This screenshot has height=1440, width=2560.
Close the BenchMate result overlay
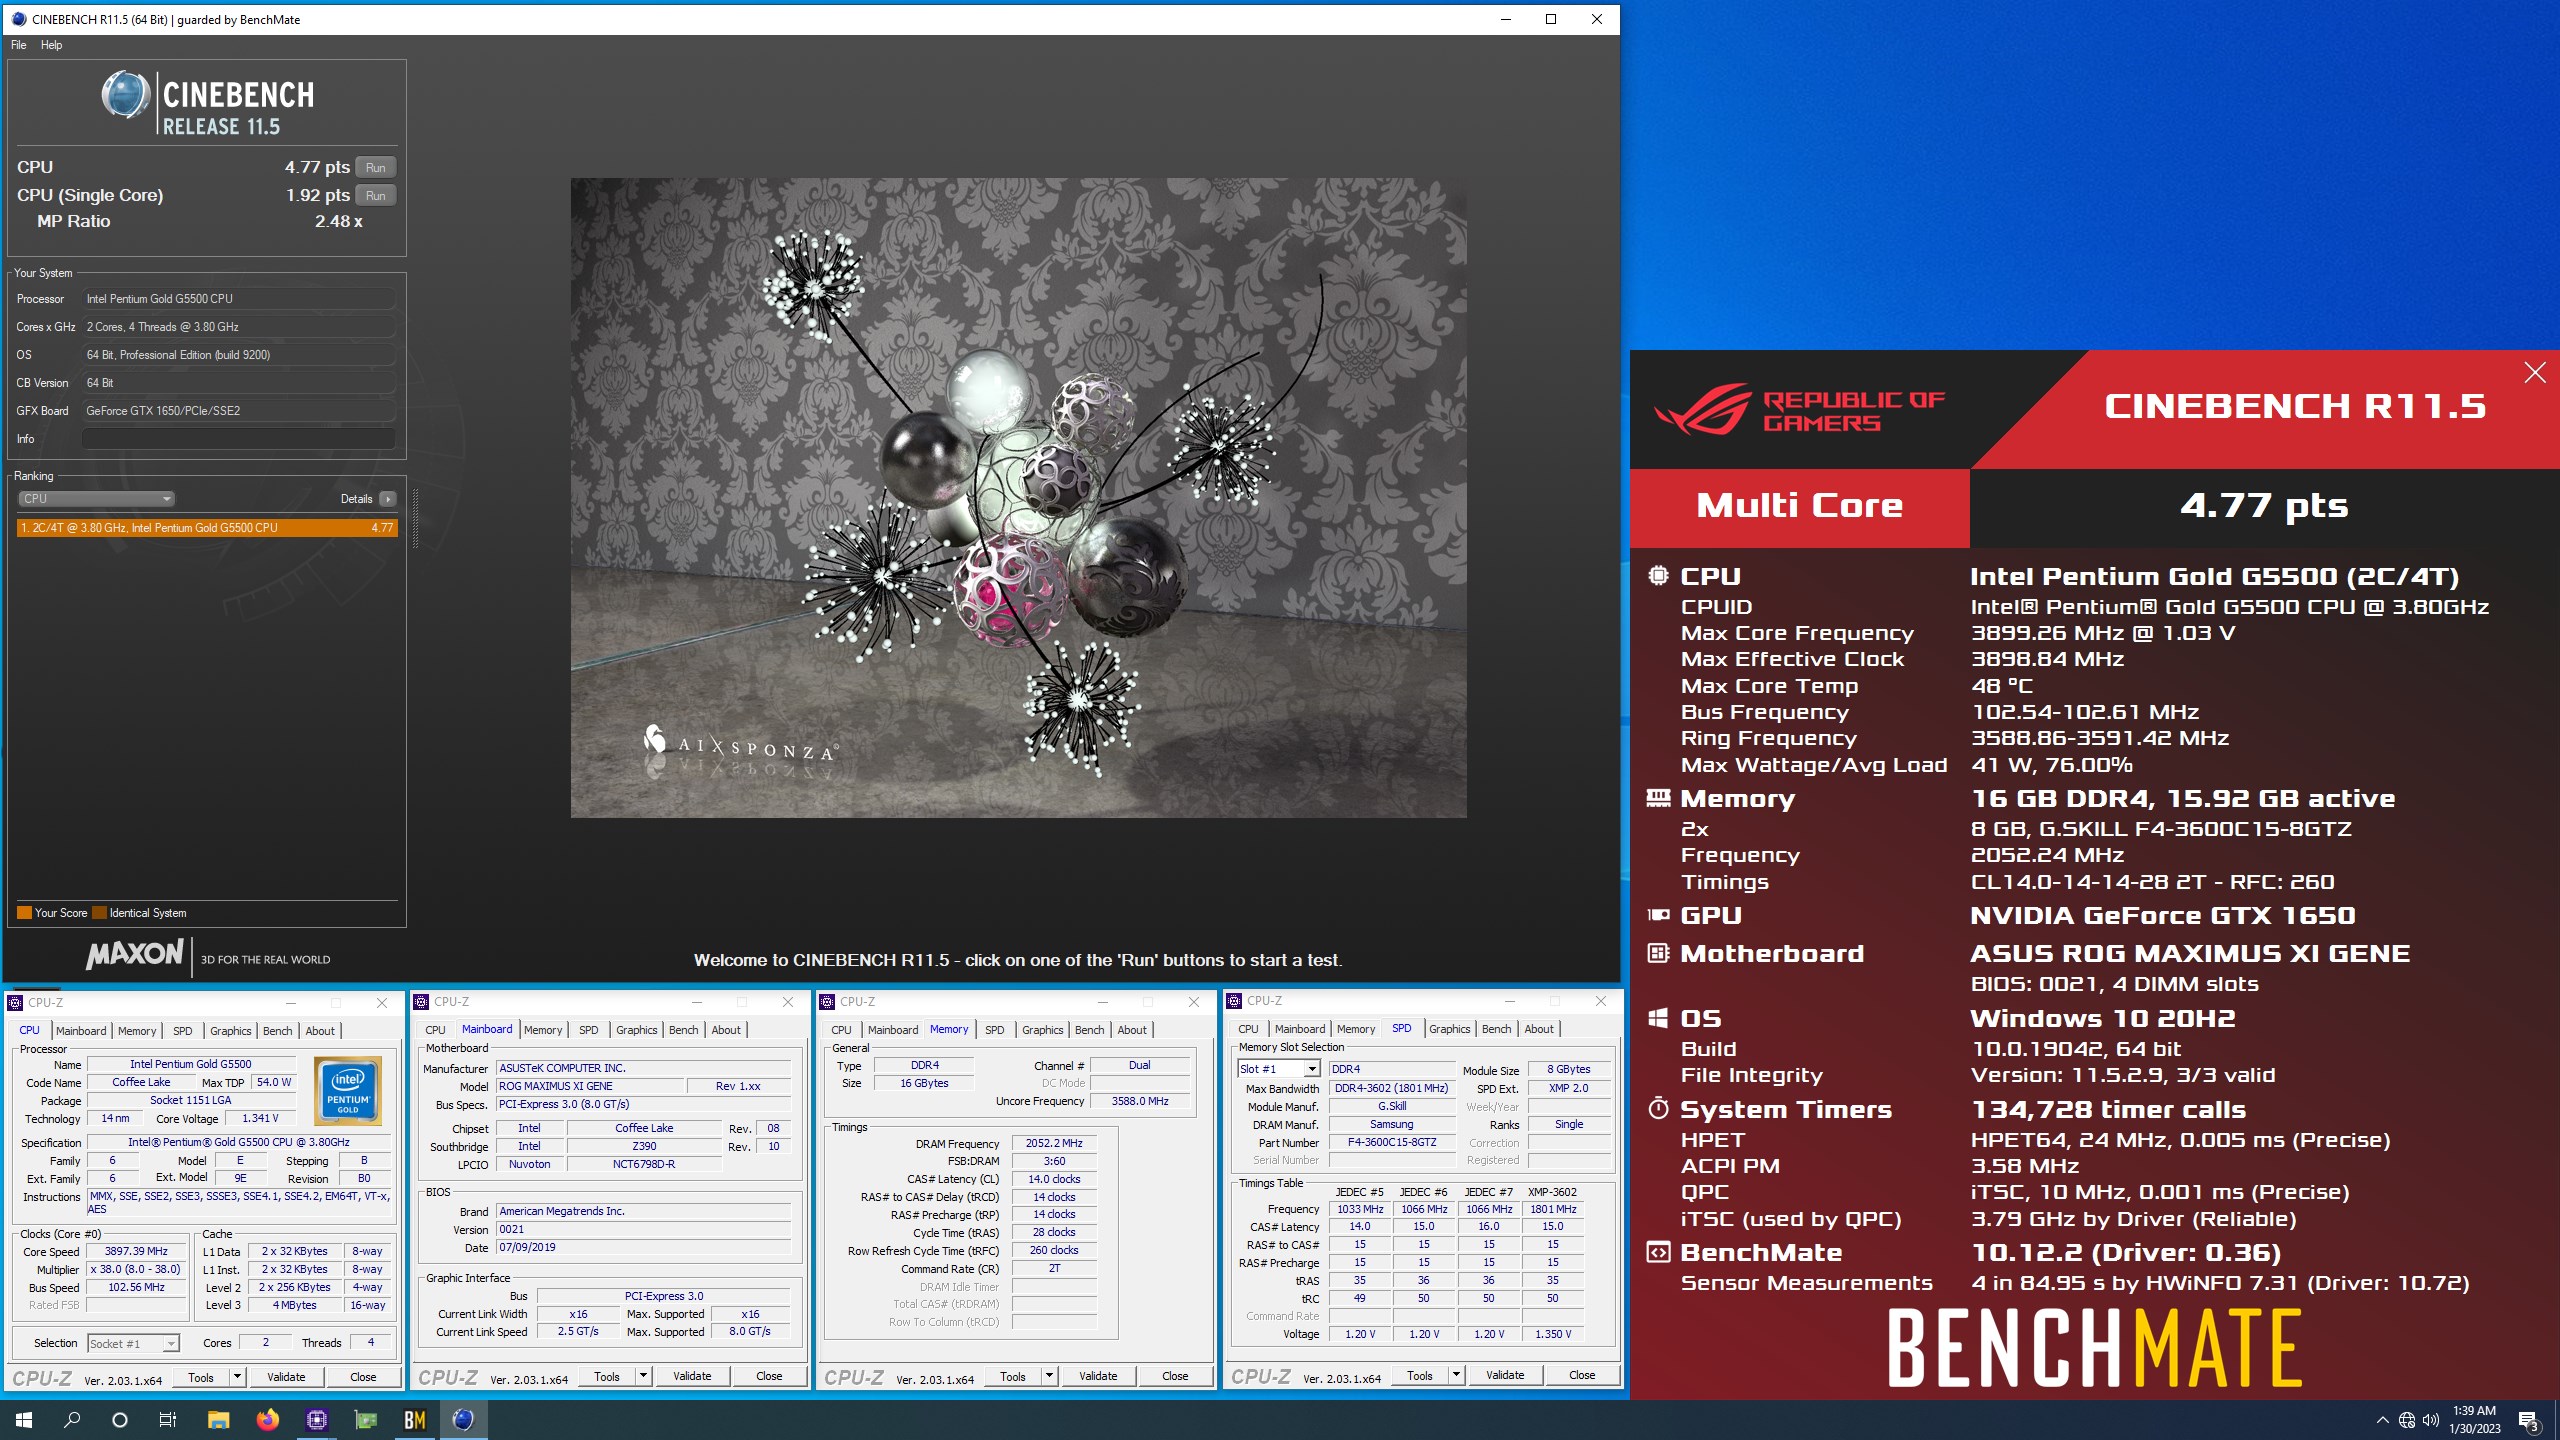pyautogui.click(x=2534, y=373)
